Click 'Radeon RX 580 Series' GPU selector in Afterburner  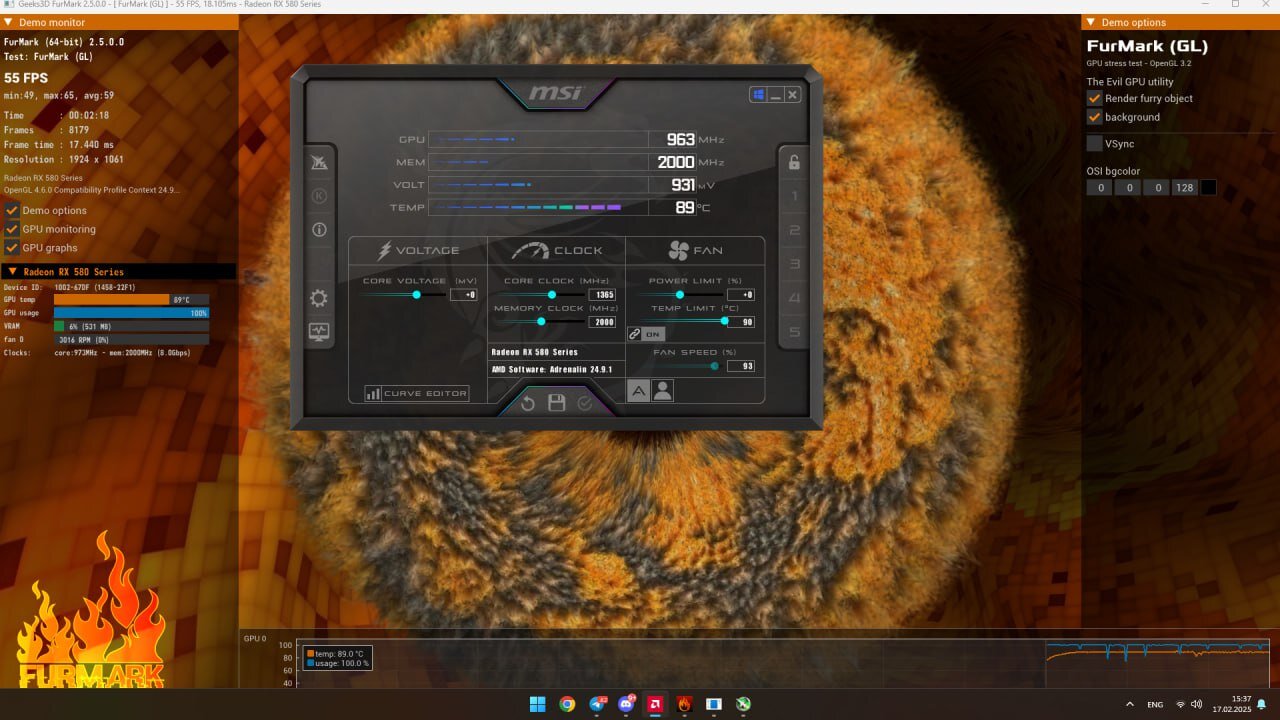(x=556, y=352)
